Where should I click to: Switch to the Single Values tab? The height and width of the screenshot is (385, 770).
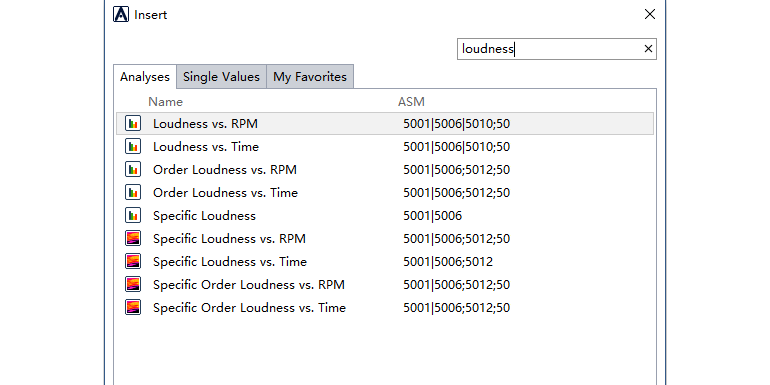(221, 77)
